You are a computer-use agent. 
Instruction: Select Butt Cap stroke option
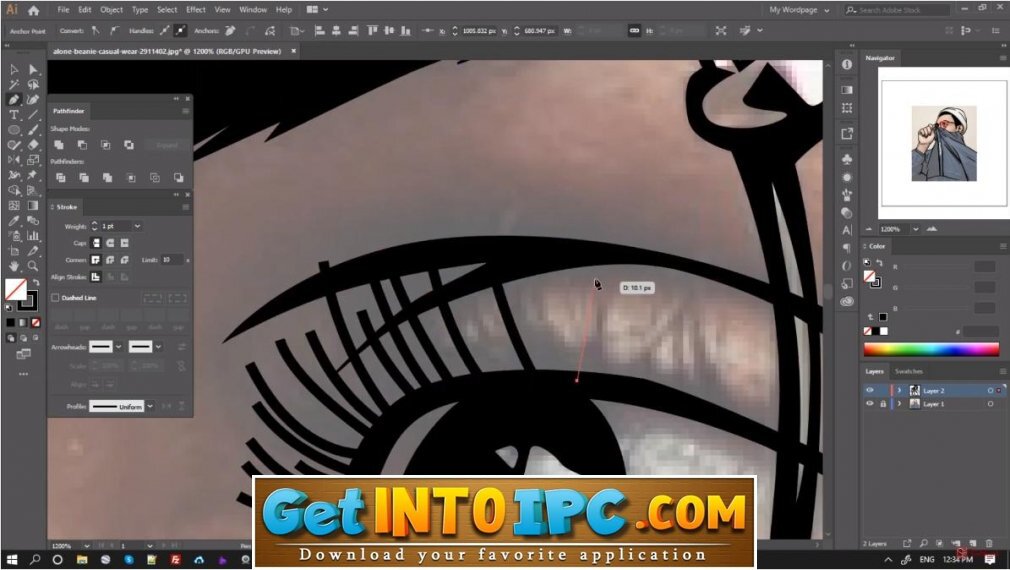click(96, 243)
